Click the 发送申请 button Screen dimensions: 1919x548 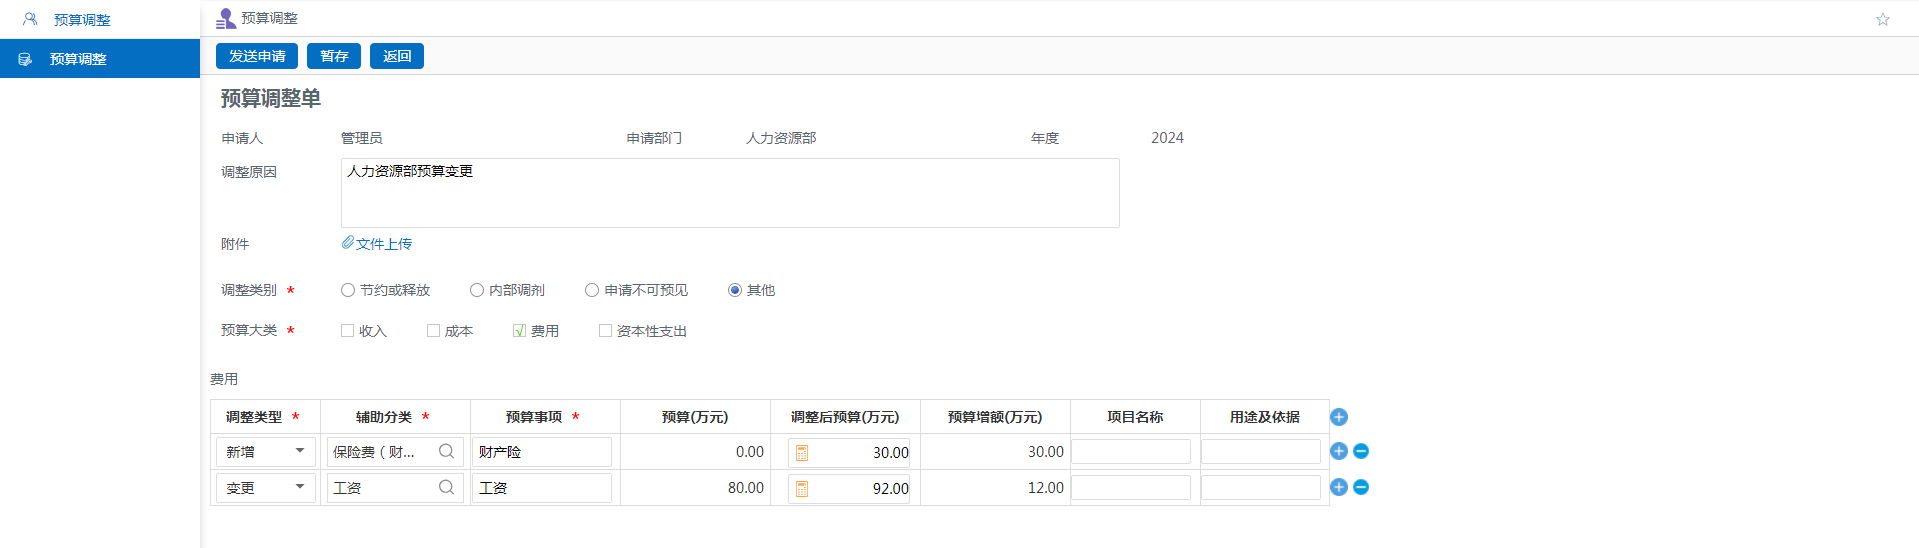coord(257,56)
